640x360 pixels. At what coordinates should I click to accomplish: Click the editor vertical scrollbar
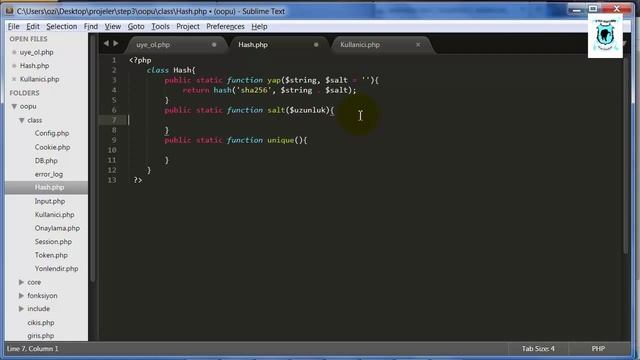point(627,155)
